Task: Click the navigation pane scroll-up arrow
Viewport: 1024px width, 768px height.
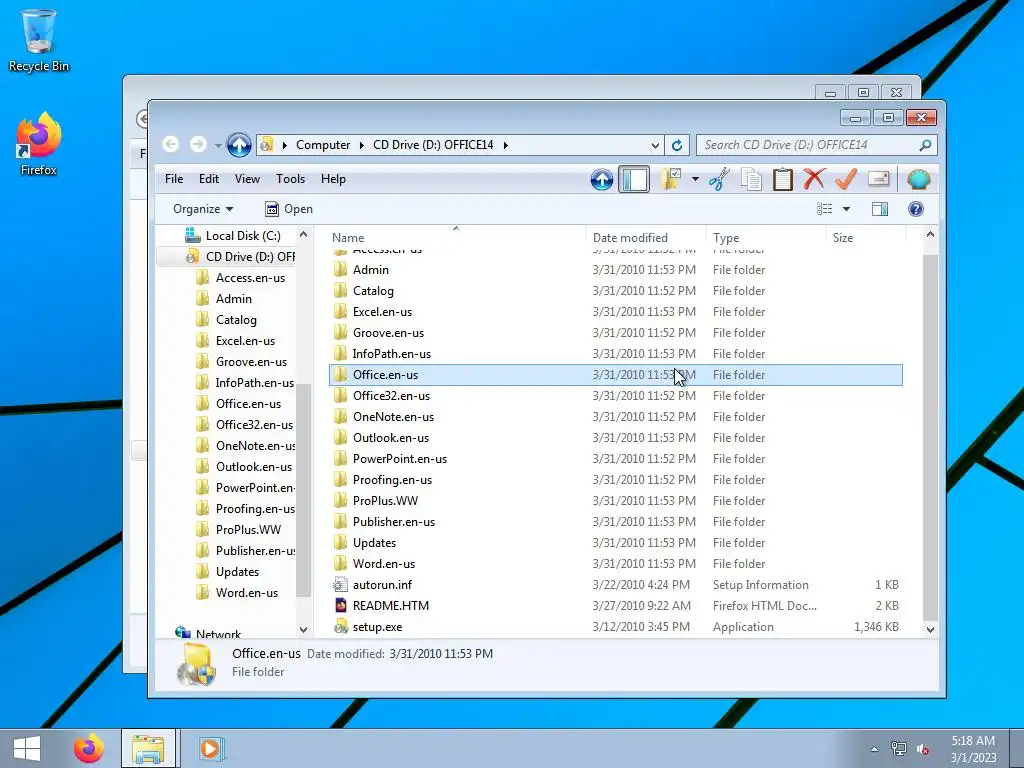Action: 303,234
